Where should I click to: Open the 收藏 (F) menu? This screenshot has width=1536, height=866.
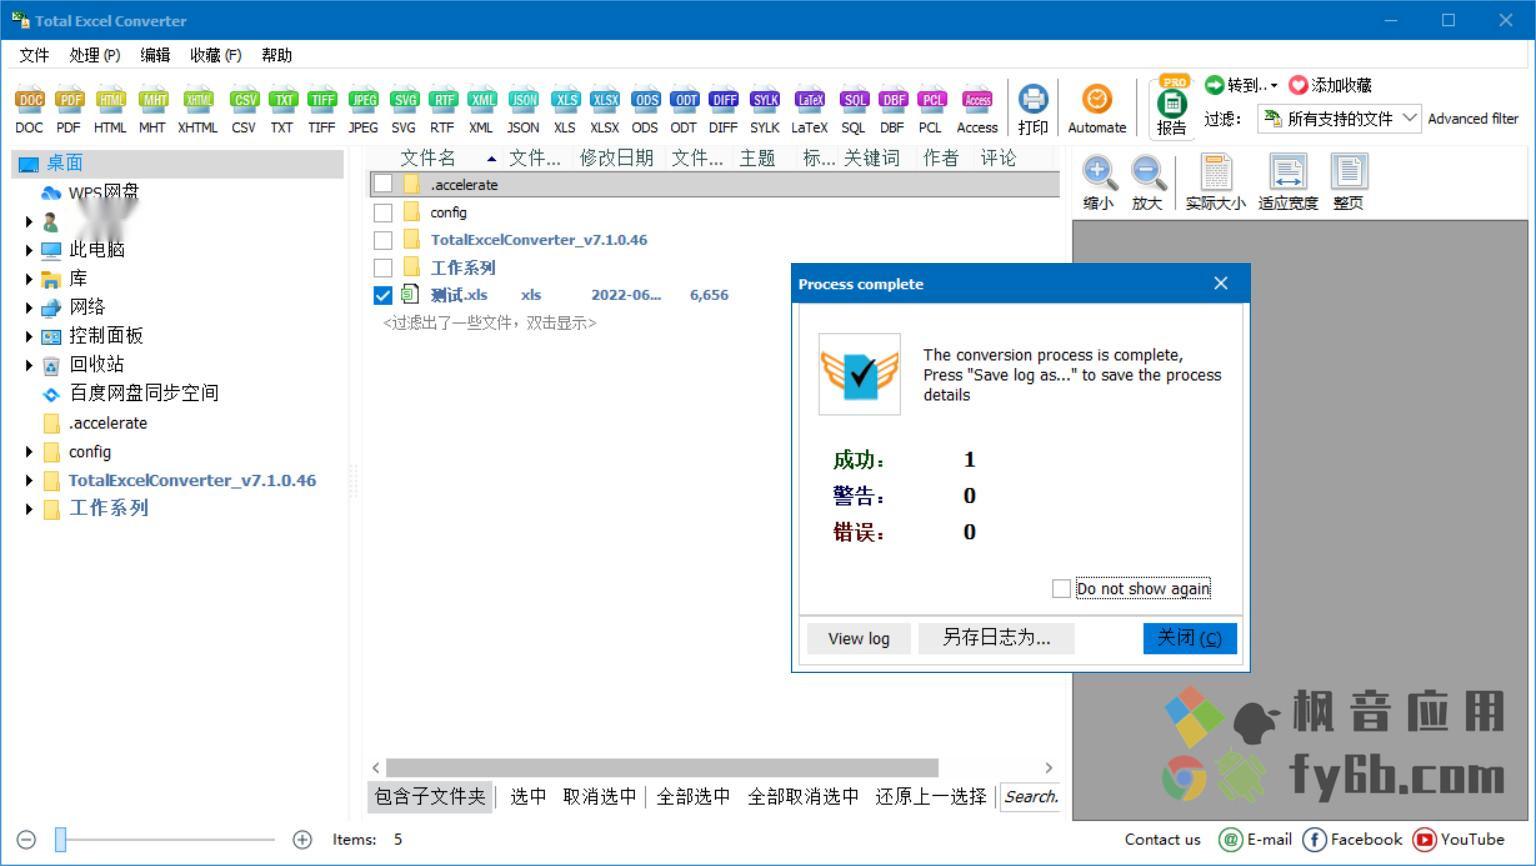(x=216, y=55)
